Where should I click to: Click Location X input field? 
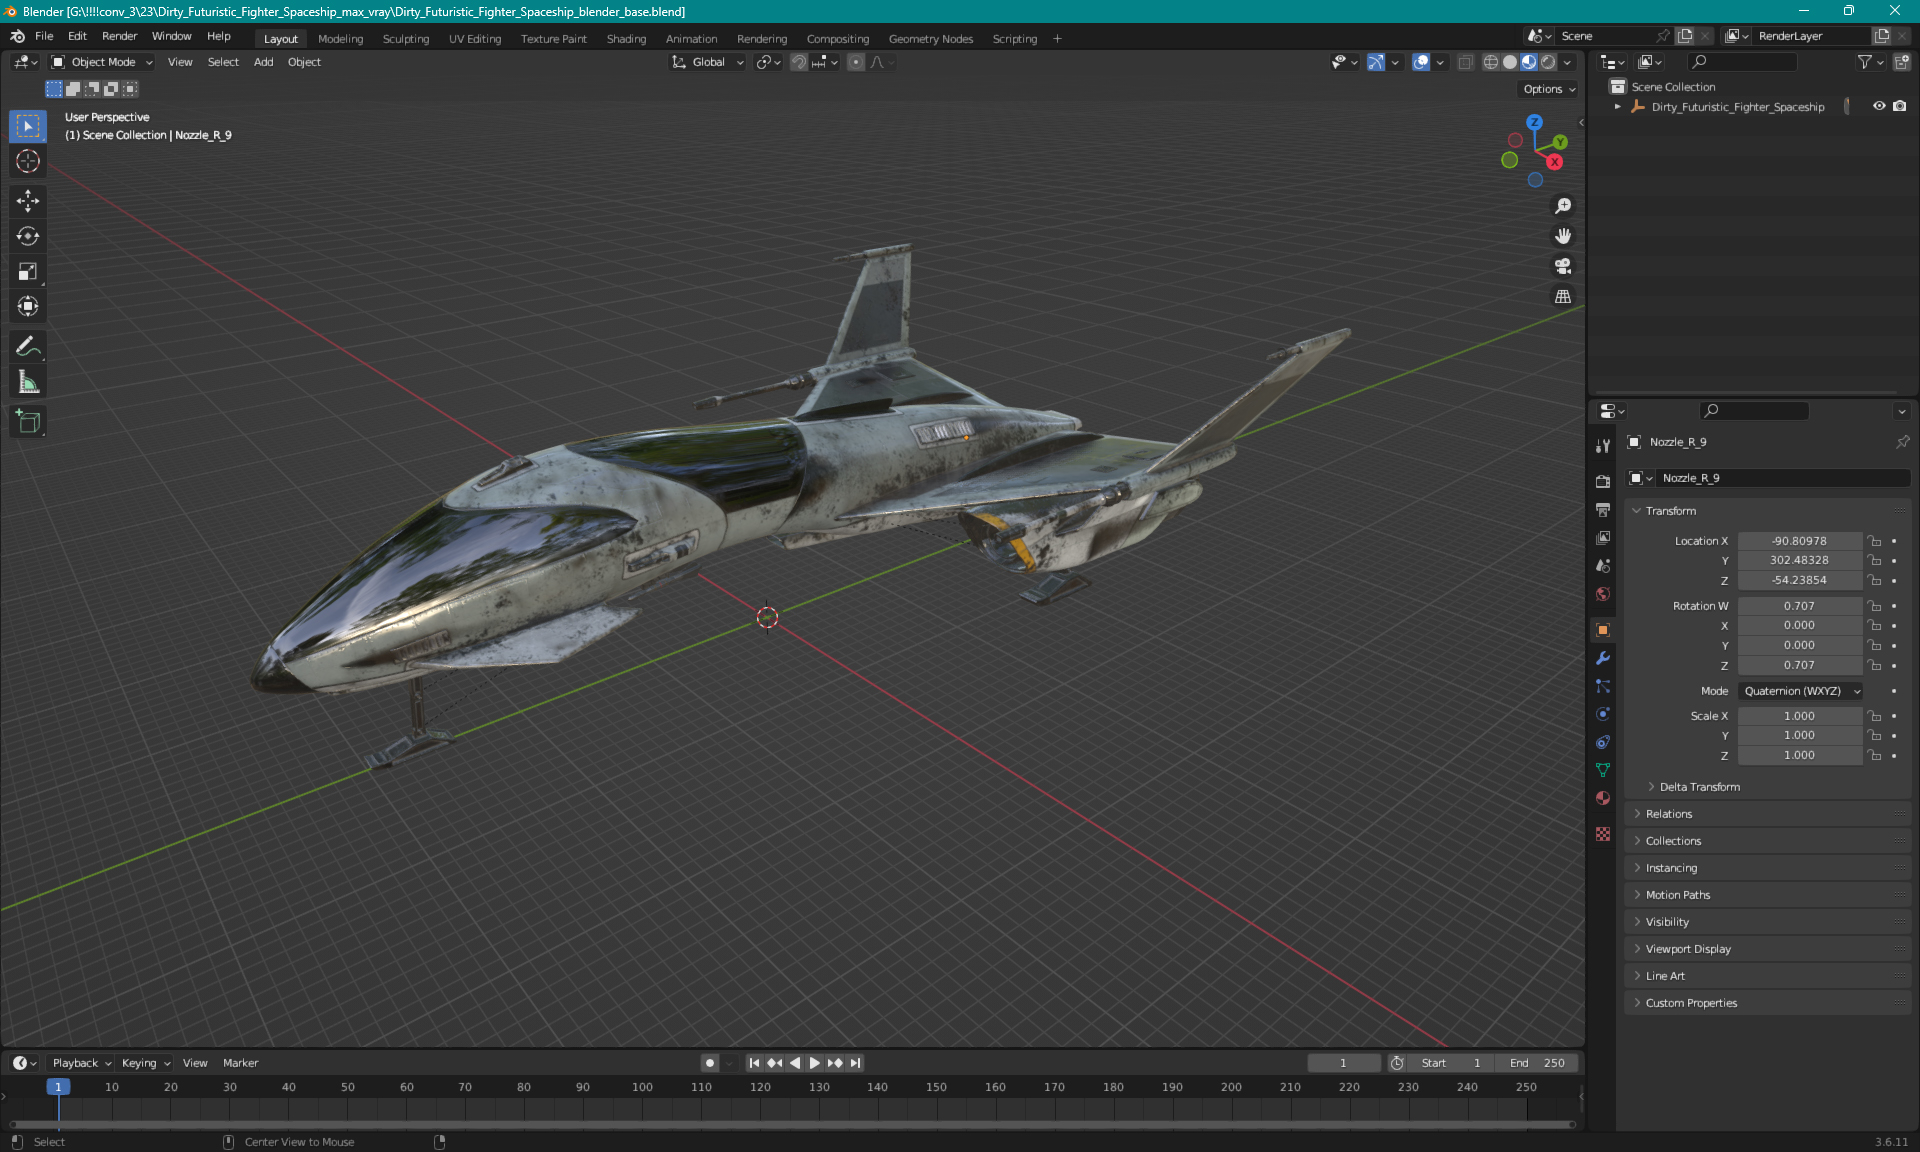tap(1798, 539)
